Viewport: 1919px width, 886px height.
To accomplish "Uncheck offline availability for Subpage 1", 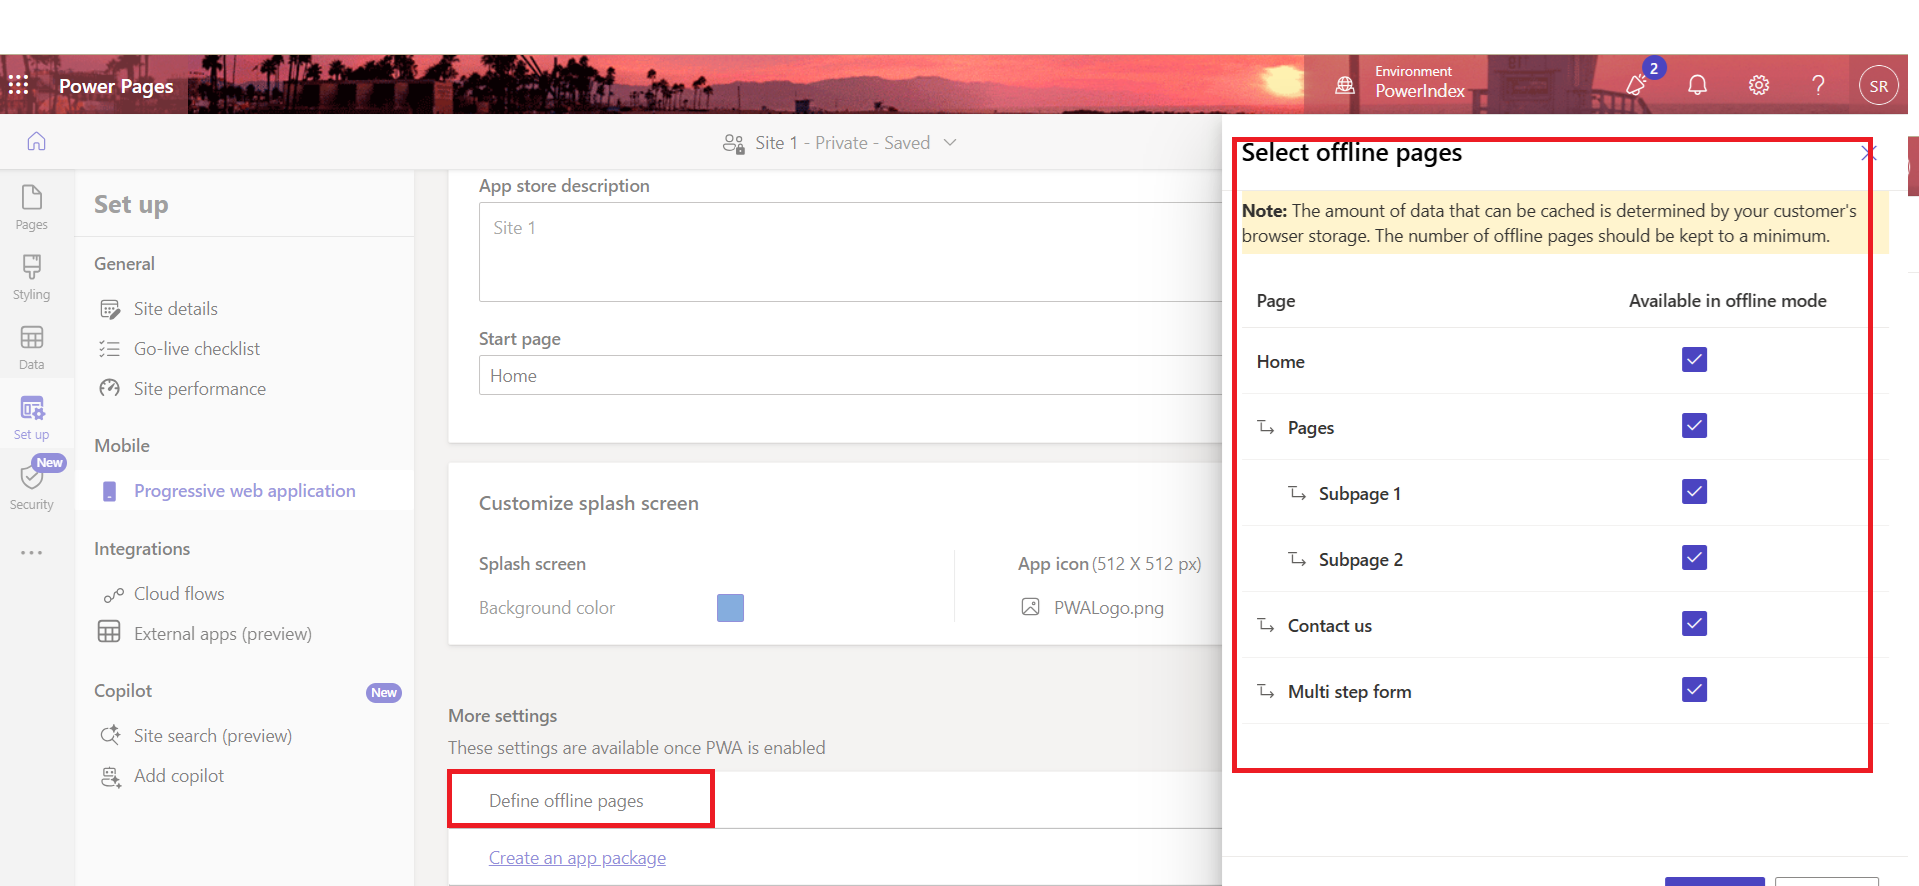I will (x=1693, y=492).
